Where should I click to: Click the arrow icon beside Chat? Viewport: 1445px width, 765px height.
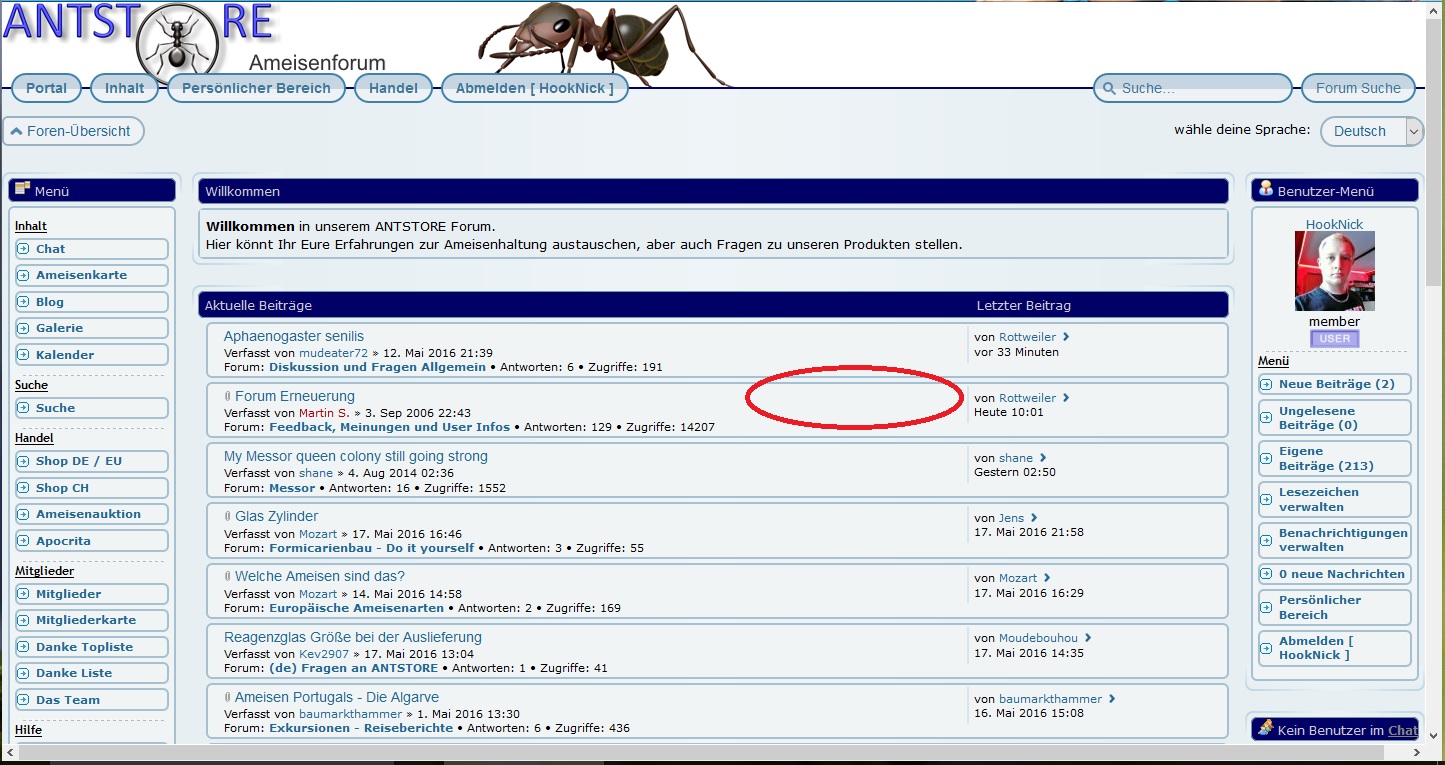[x=23, y=249]
